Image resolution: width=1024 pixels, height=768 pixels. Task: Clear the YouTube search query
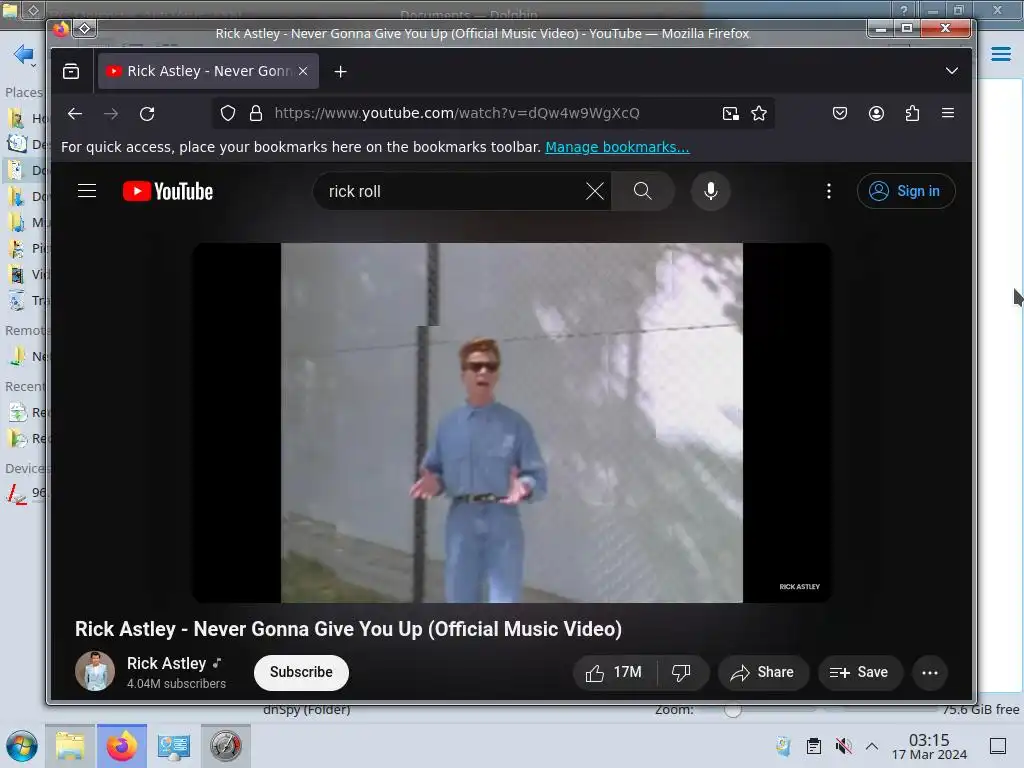[x=594, y=191]
